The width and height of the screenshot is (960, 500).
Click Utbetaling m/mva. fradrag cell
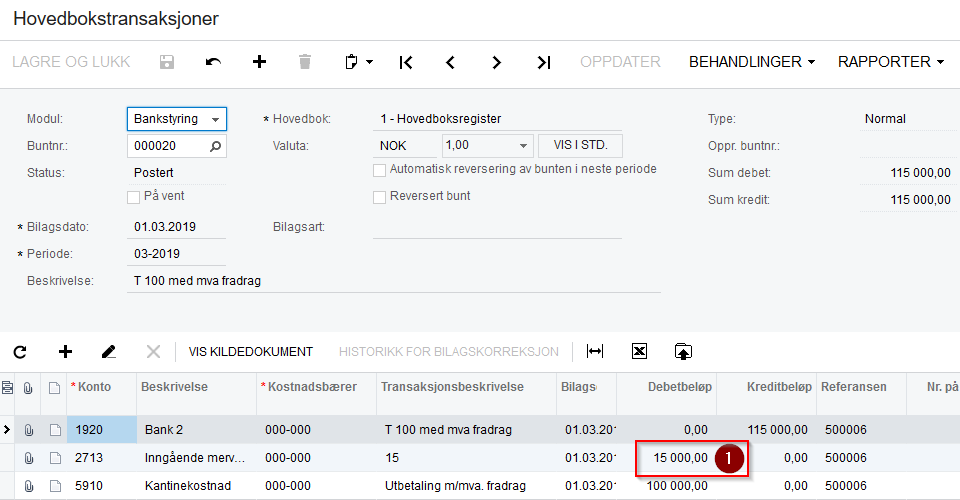[x=466, y=486]
